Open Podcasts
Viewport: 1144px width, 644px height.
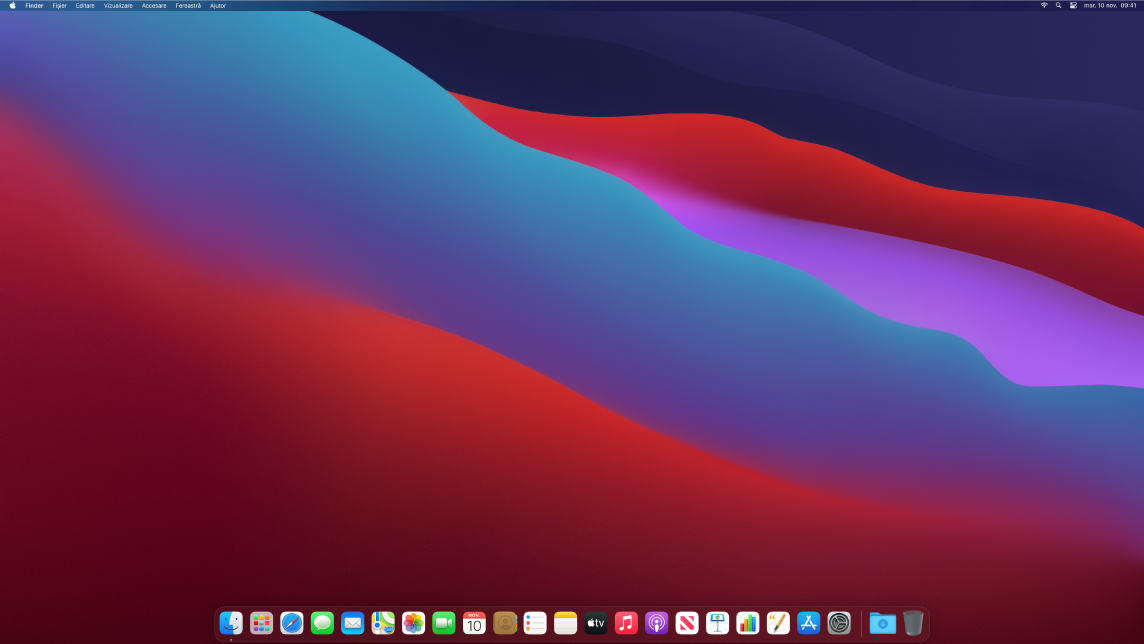pyautogui.click(x=656, y=623)
